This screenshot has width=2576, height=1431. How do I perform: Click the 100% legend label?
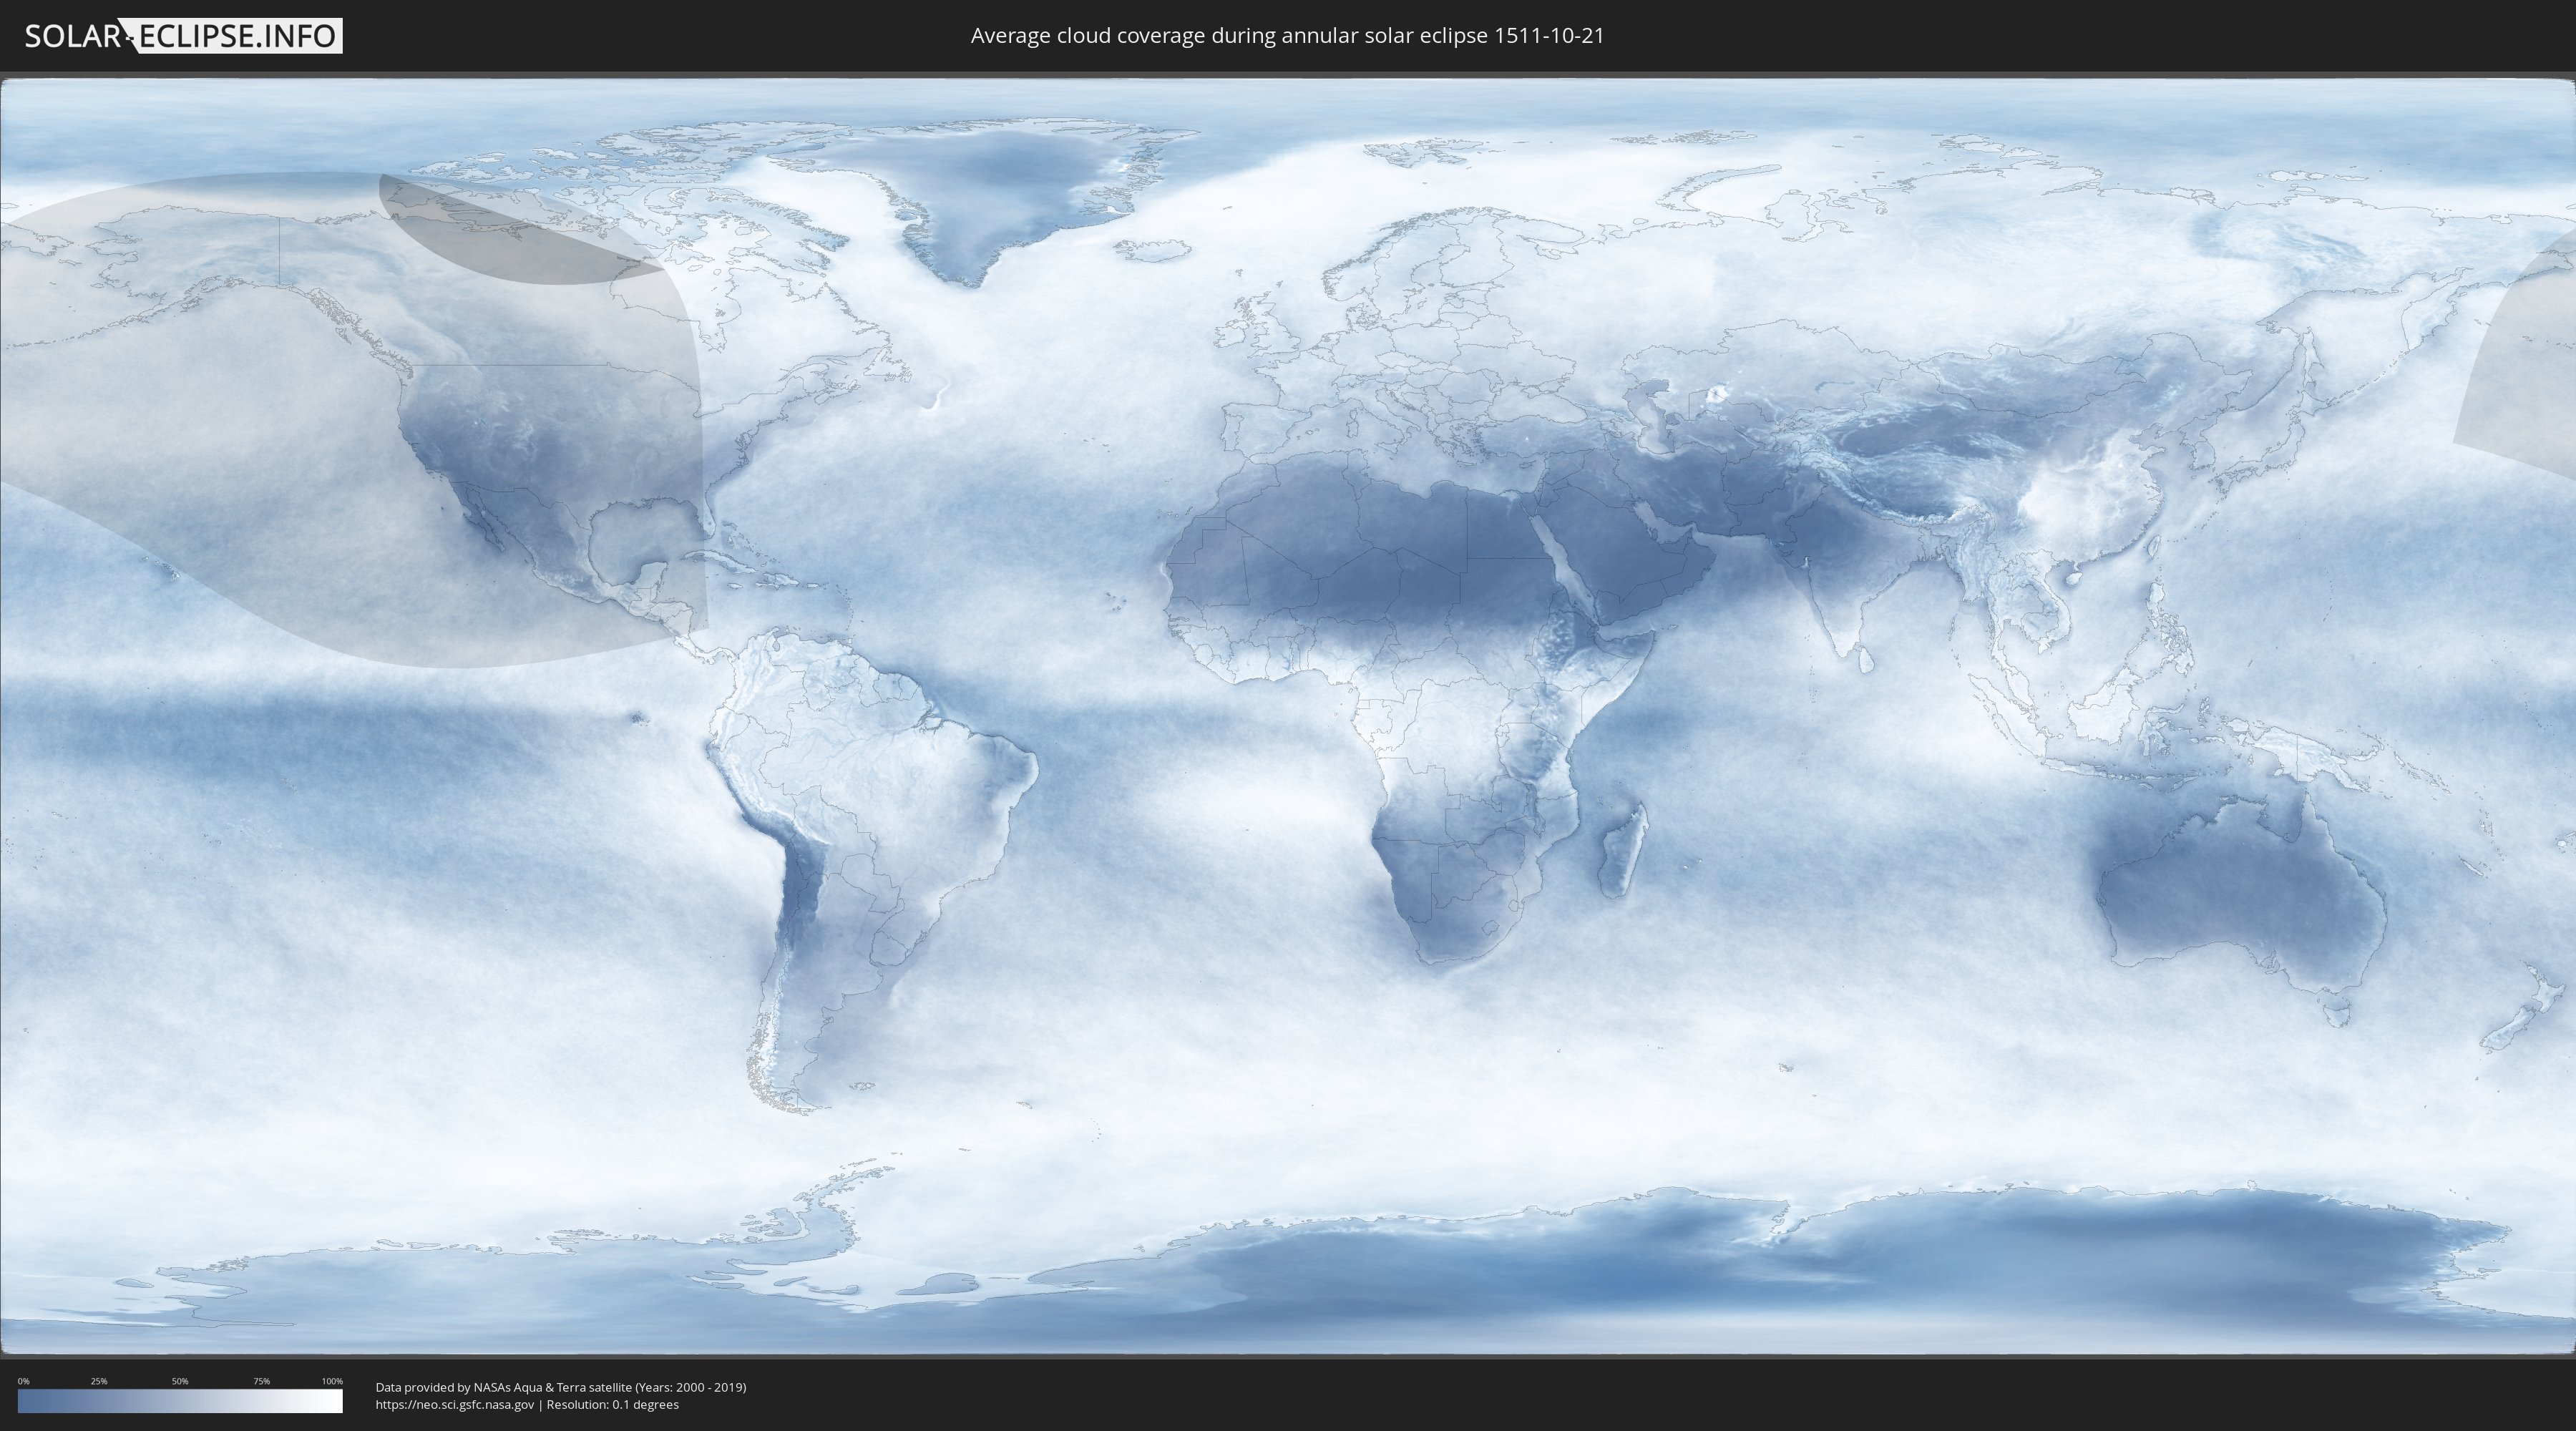coord(332,1381)
